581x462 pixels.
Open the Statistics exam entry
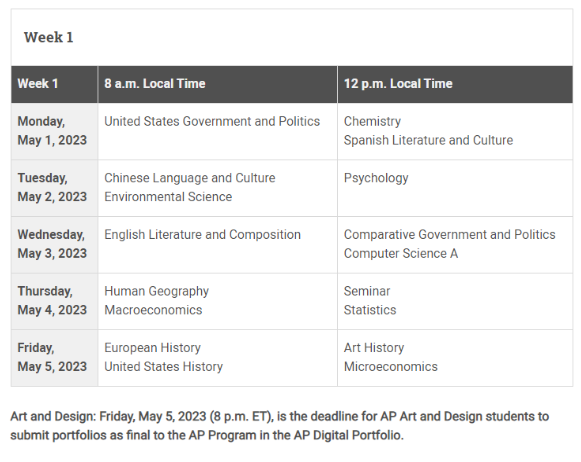pos(370,310)
